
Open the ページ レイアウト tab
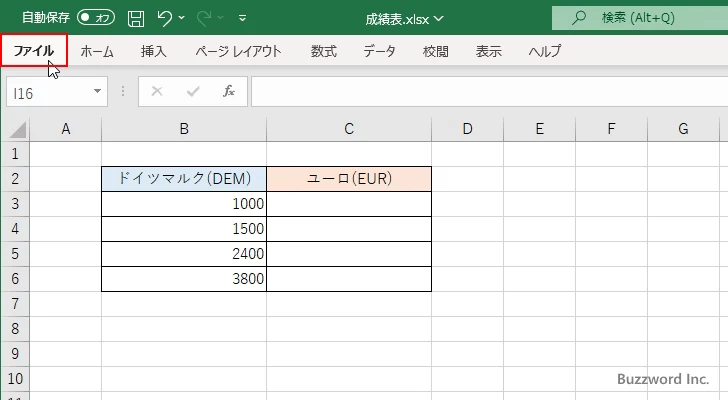238,51
